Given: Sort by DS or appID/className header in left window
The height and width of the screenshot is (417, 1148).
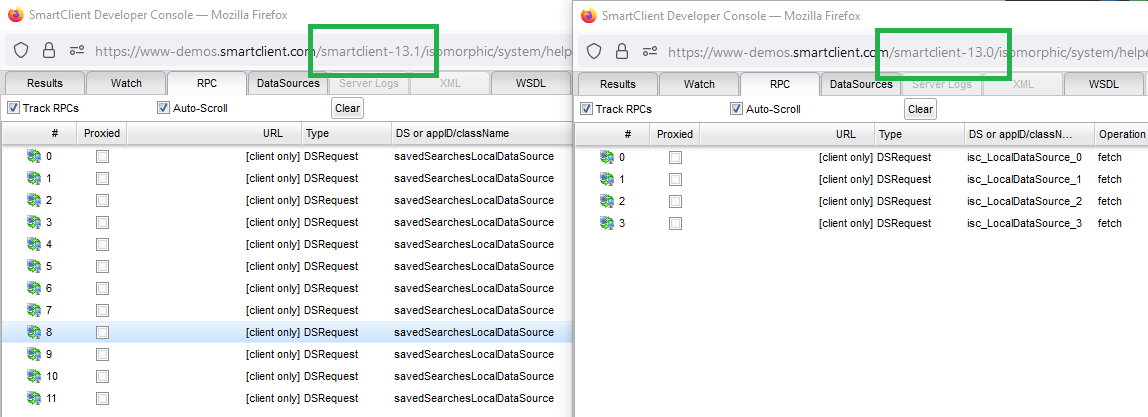Looking at the screenshot, I should pos(482,133).
